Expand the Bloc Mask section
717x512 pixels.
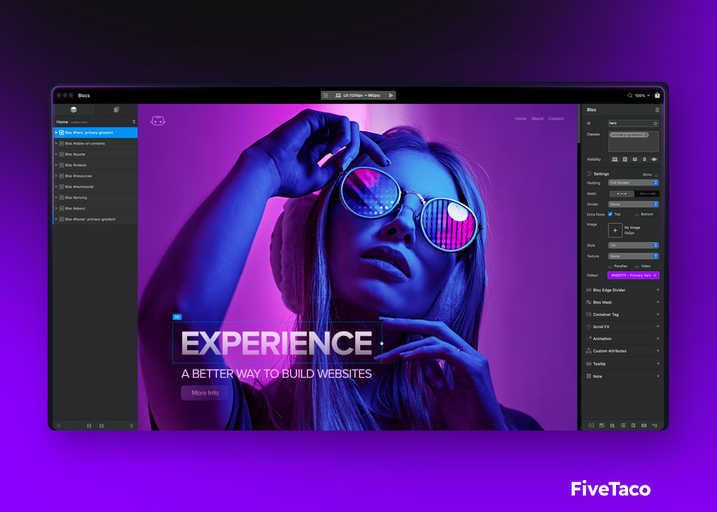tap(622, 302)
